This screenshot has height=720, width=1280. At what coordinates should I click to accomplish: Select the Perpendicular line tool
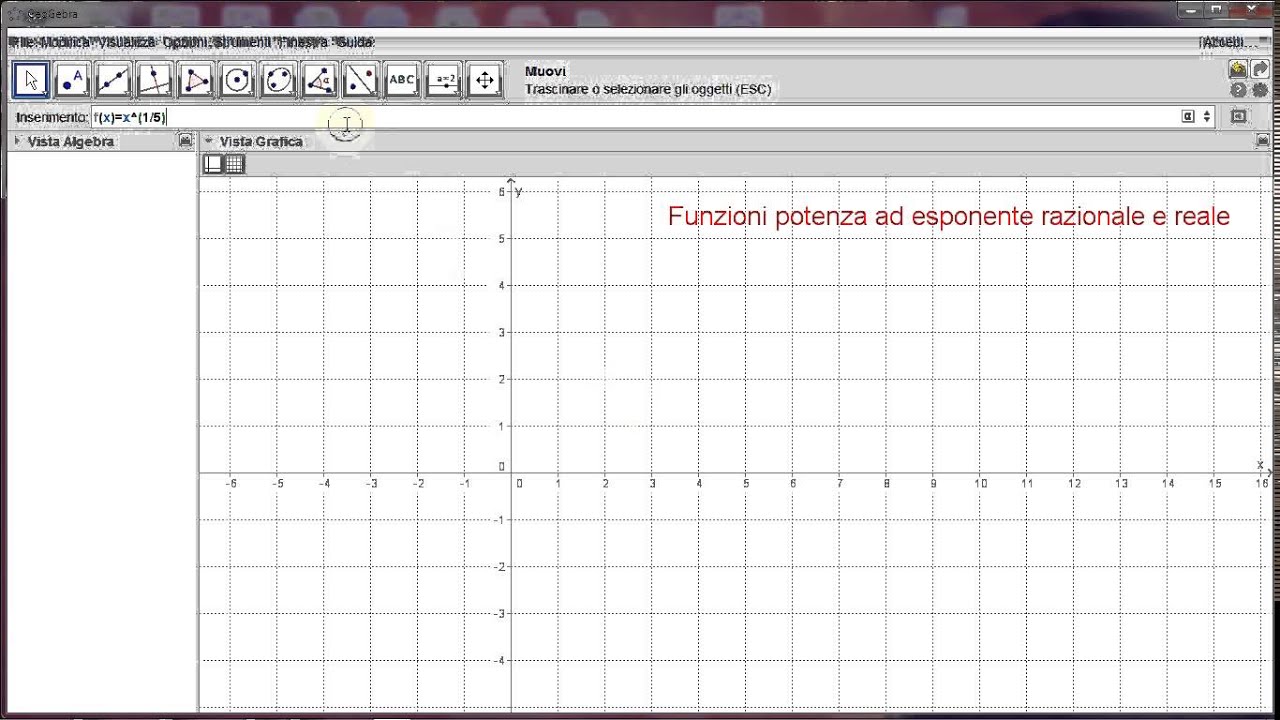pos(154,81)
